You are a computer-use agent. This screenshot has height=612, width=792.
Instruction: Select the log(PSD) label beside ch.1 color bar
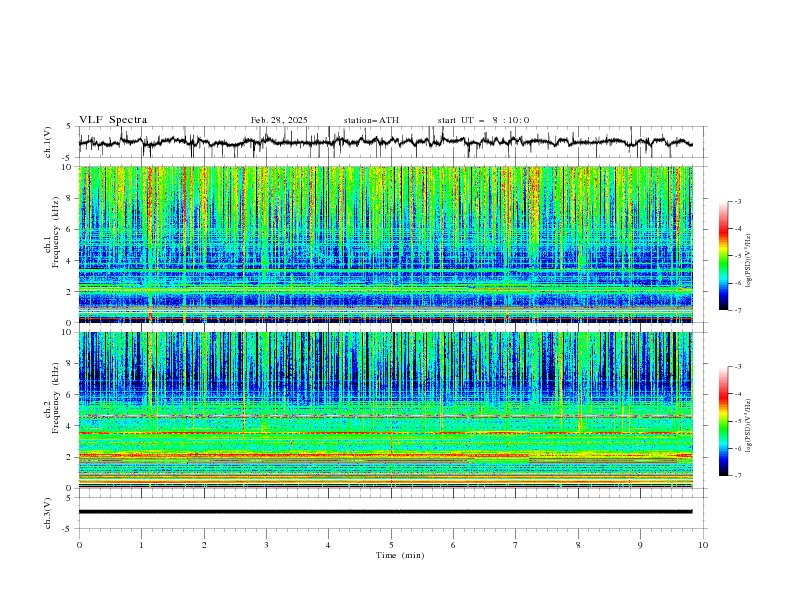[749, 261]
